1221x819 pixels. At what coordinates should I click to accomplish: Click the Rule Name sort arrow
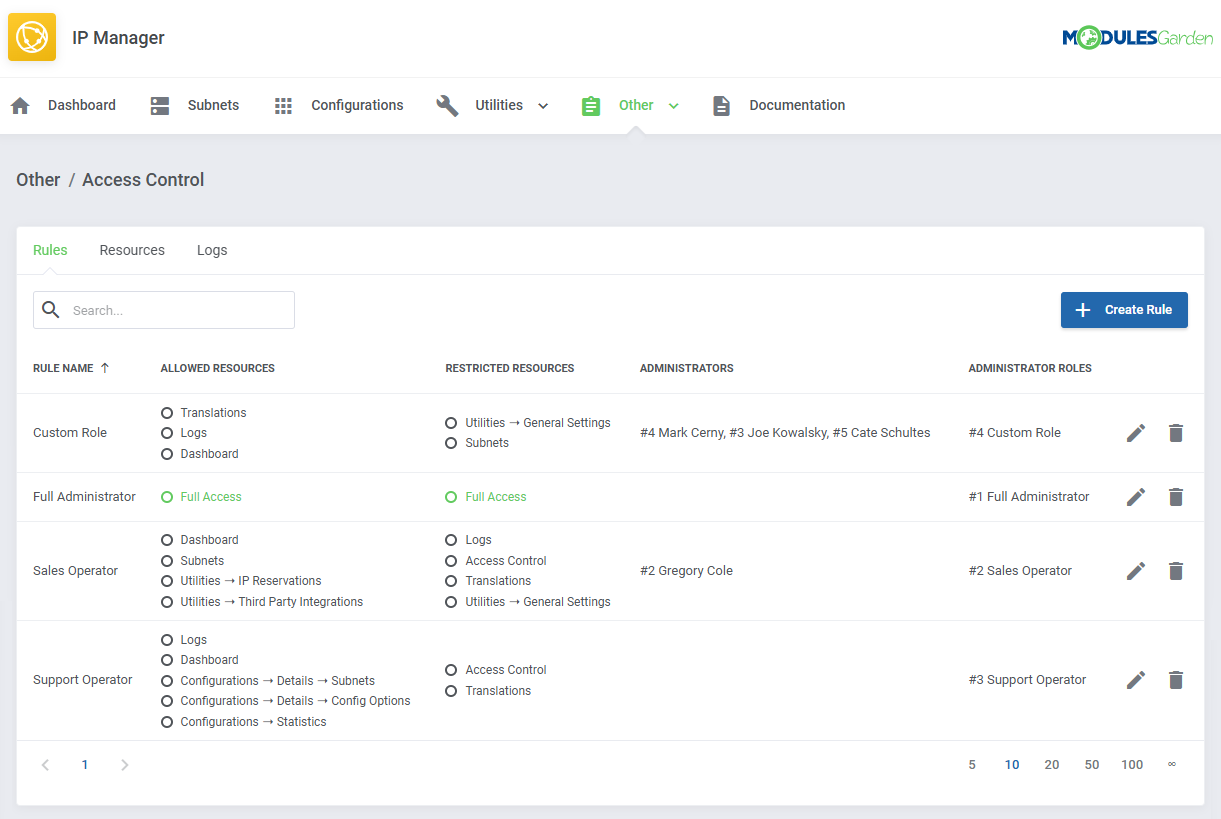click(x=104, y=368)
